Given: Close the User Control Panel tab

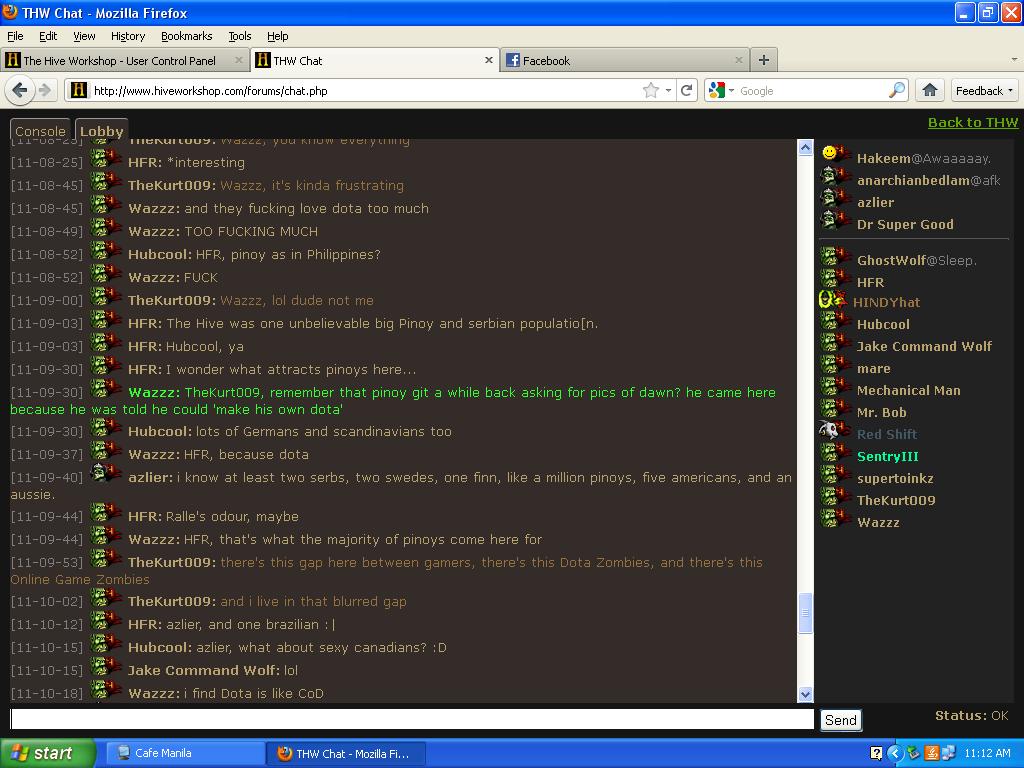Looking at the screenshot, I should pos(238,60).
